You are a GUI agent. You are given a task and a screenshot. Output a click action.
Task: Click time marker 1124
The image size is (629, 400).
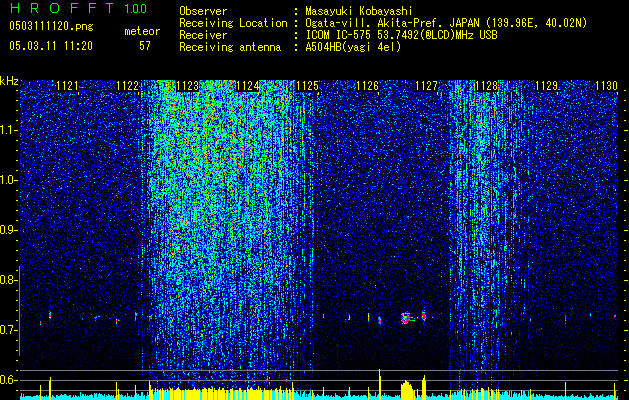click(248, 86)
